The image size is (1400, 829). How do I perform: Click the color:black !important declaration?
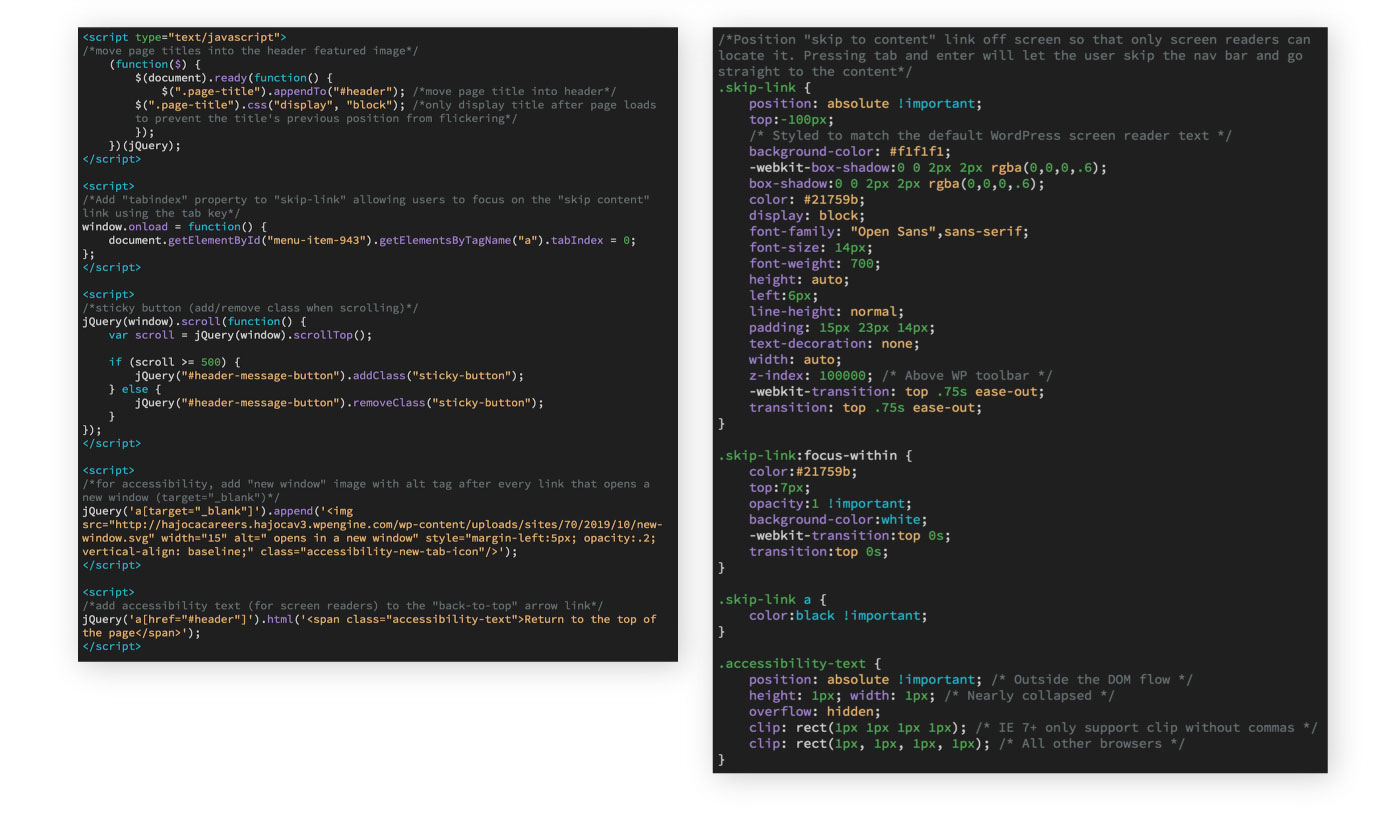(838, 616)
